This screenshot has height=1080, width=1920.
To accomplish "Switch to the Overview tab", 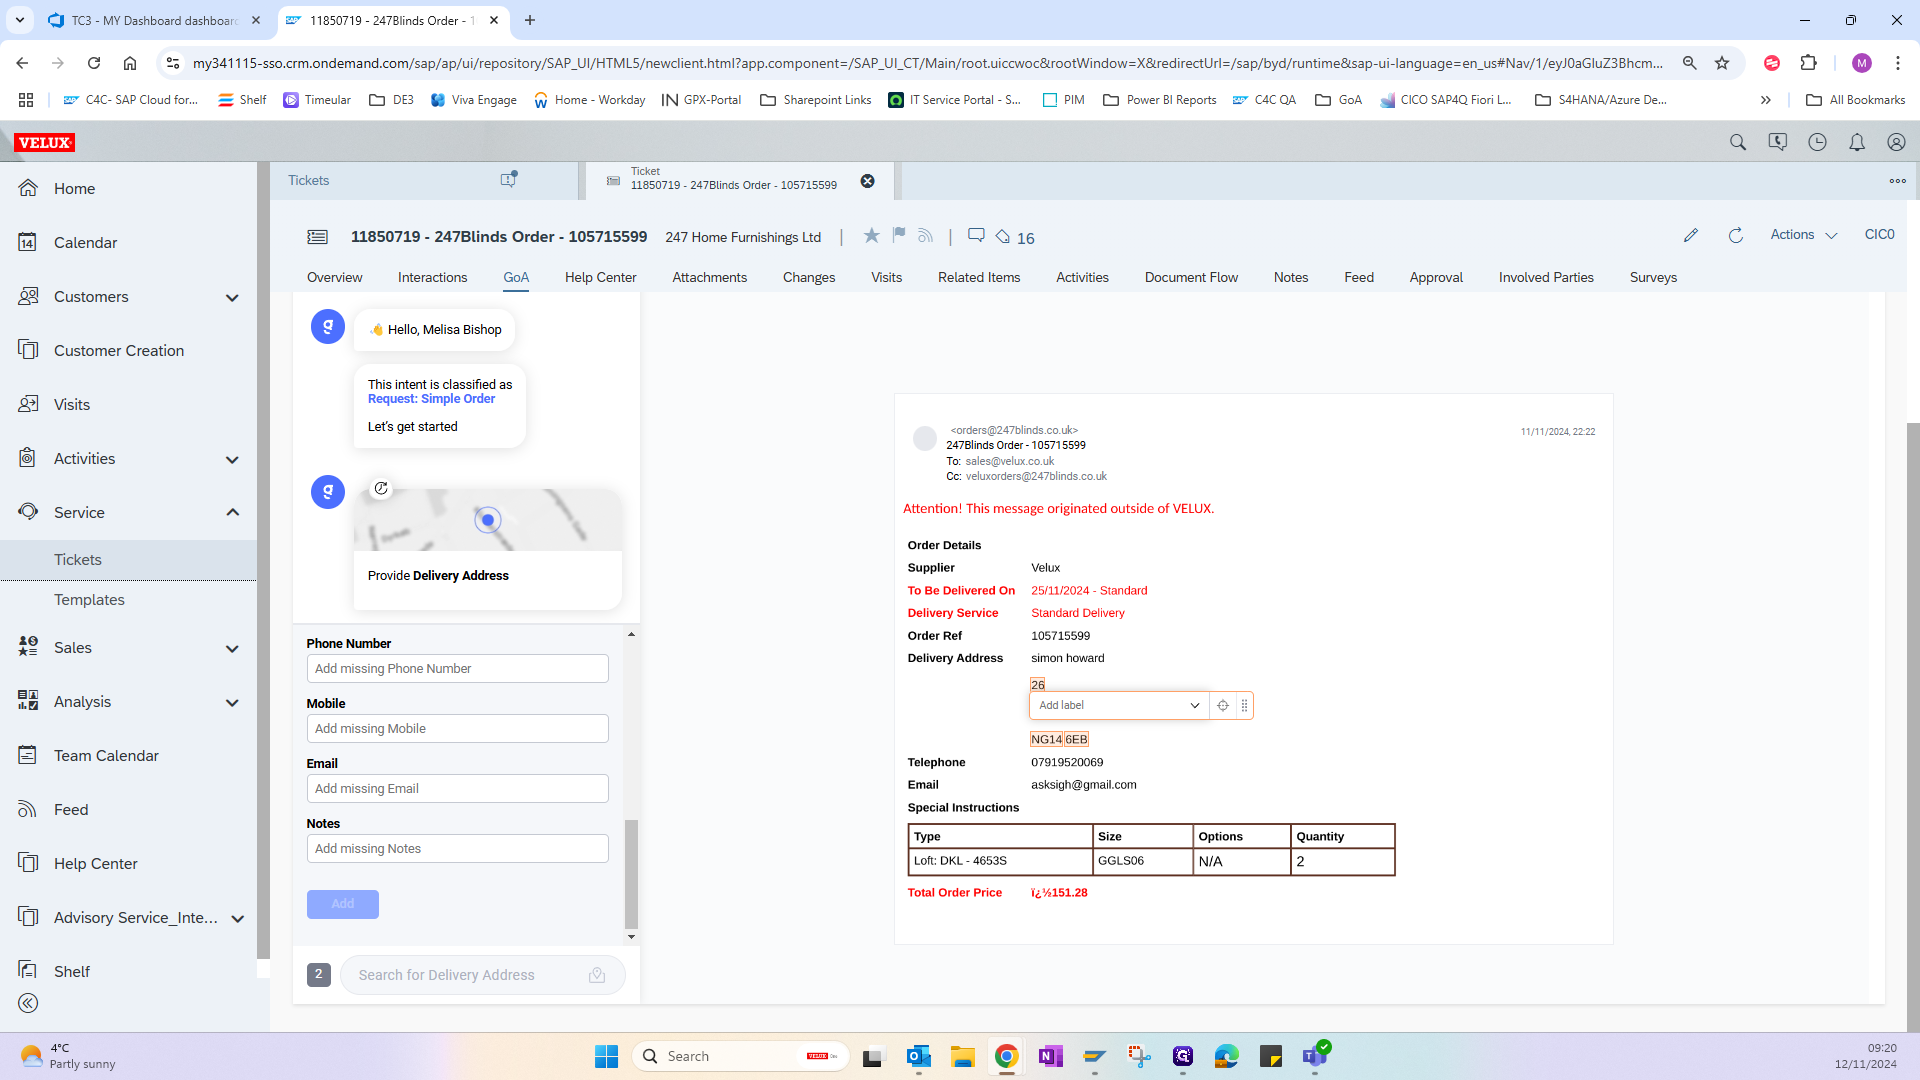I will pos(334,278).
